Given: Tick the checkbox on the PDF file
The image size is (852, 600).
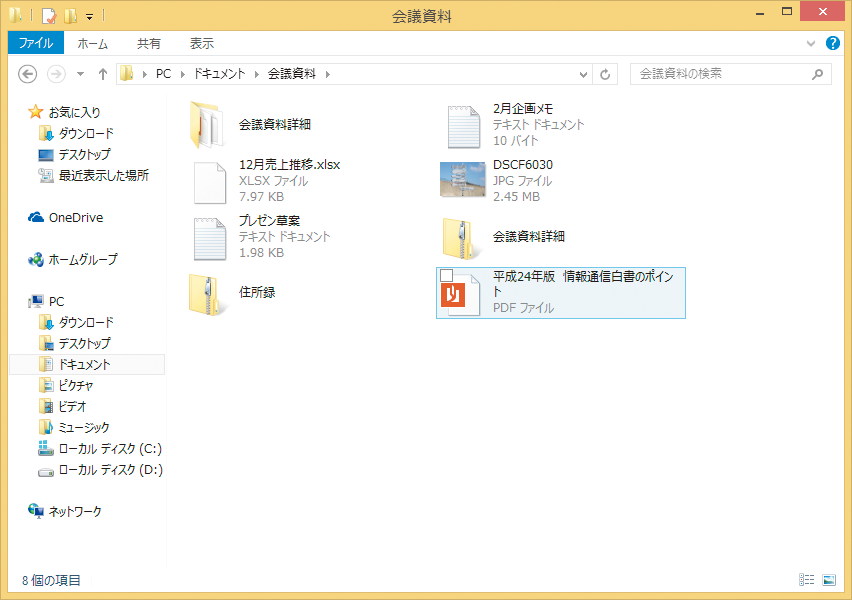Looking at the screenshot, I should tap(447, 276).
